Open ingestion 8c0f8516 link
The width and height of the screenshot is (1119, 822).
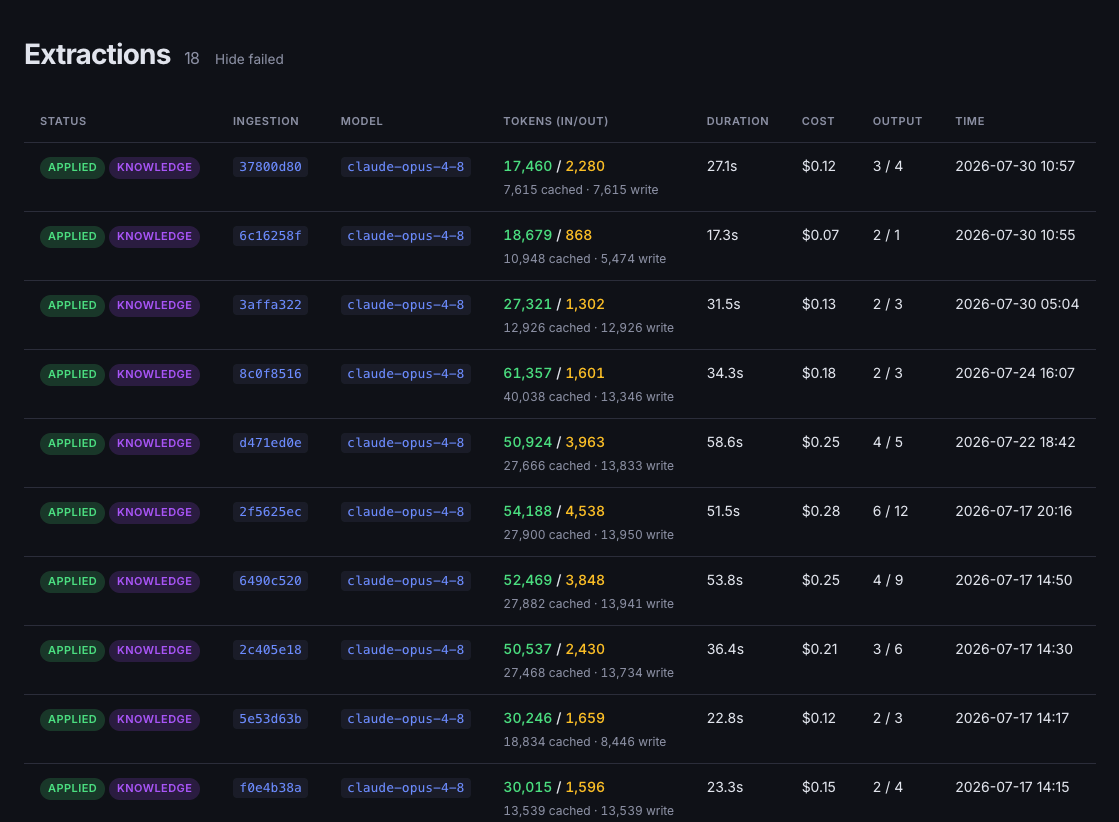pyautogui.click(x=270, y=374)
